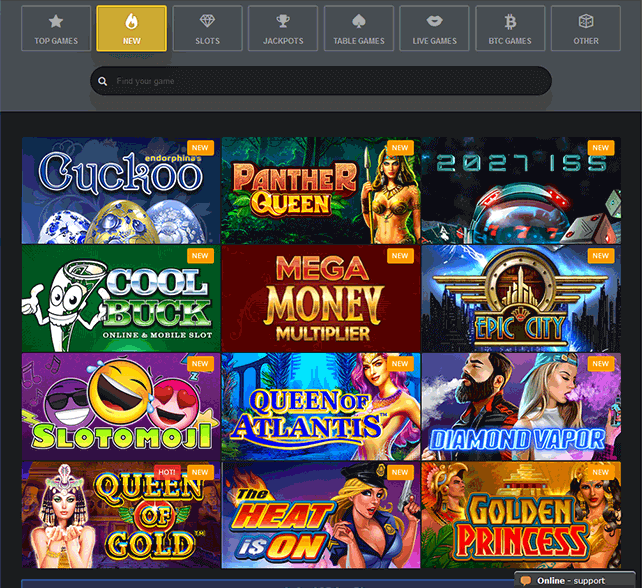Select the spade Table Games icon

[359, 21]
